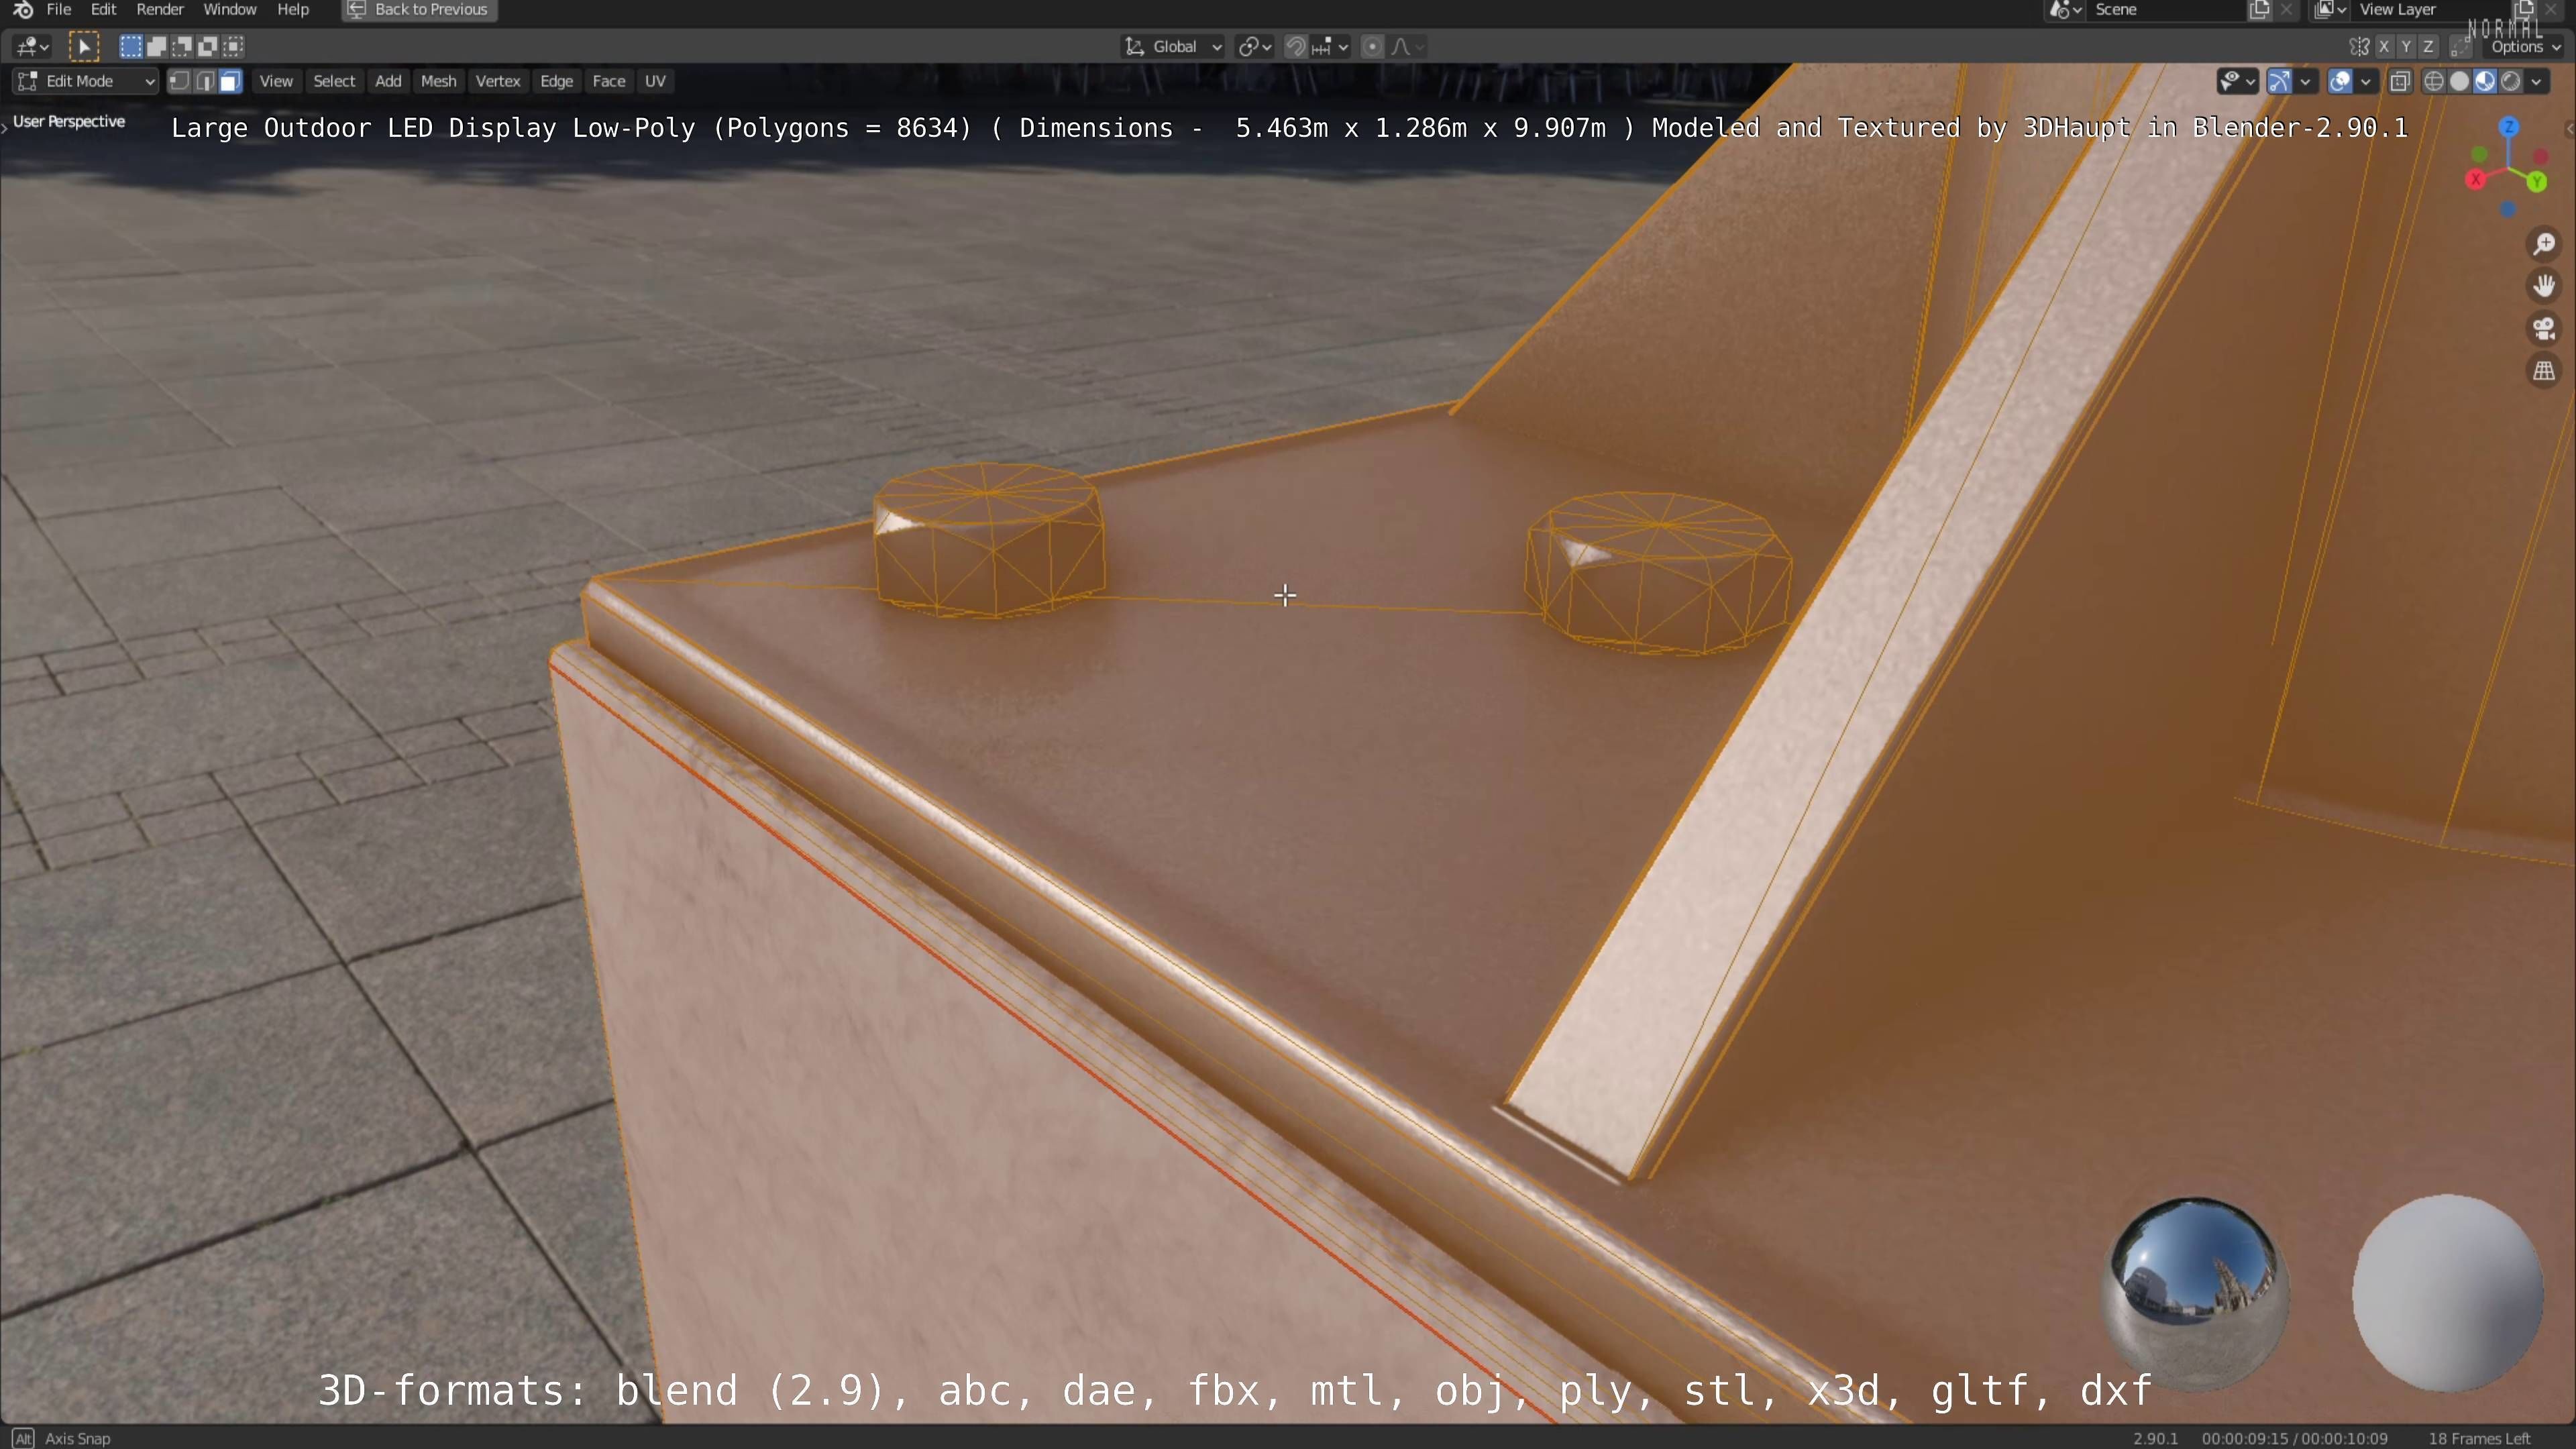
Task: Open the gizmo settings dropdown arrow
Action: tap(2305, 82)
